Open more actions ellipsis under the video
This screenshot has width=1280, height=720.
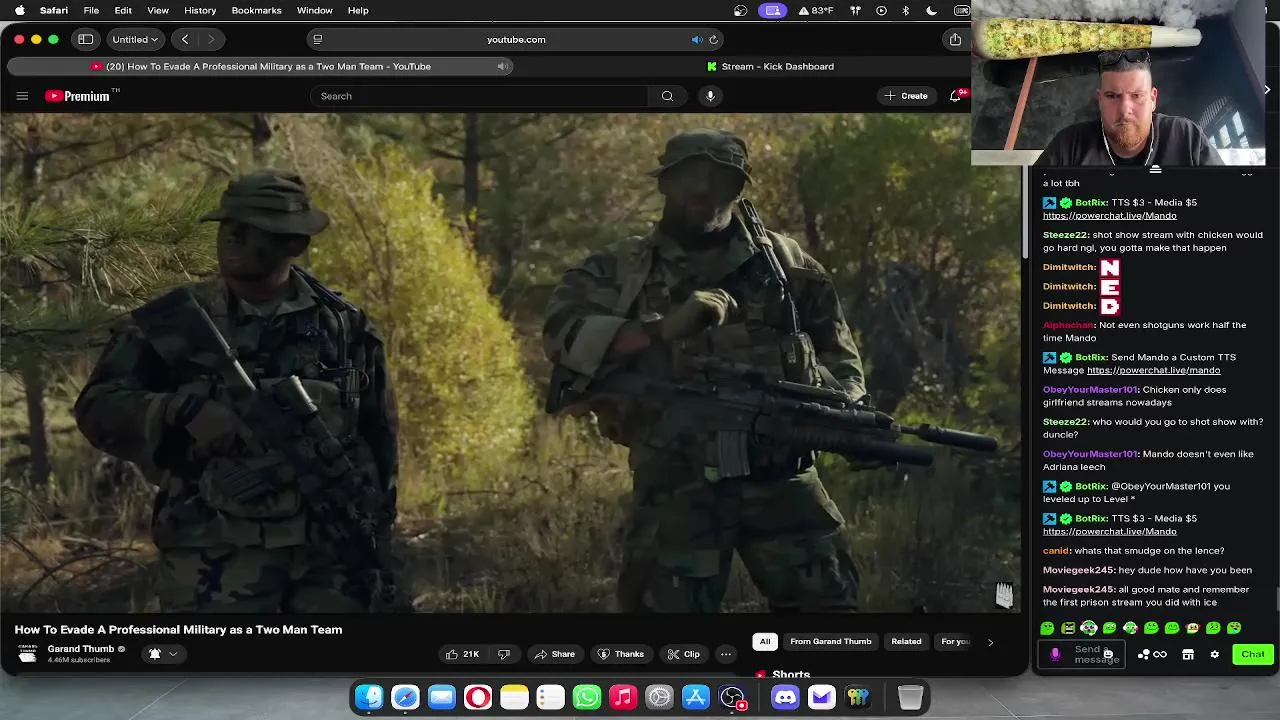click(x=726, y=654)
